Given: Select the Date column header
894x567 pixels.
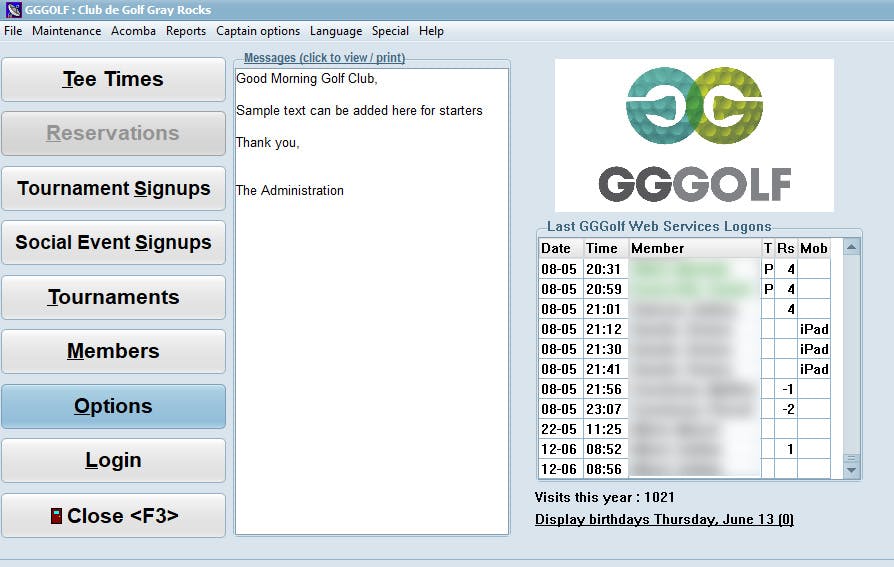Looking at the screenshot, I should tap(560, 248).
